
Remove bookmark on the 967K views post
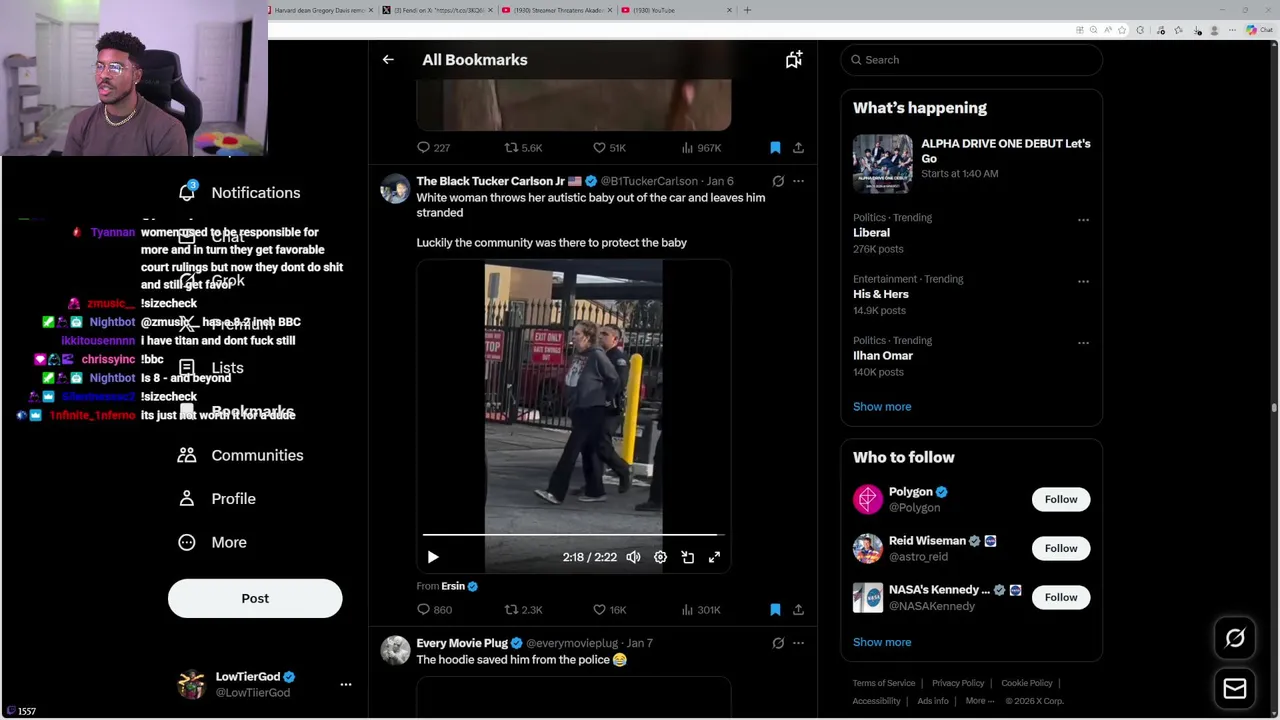point(775,148)
